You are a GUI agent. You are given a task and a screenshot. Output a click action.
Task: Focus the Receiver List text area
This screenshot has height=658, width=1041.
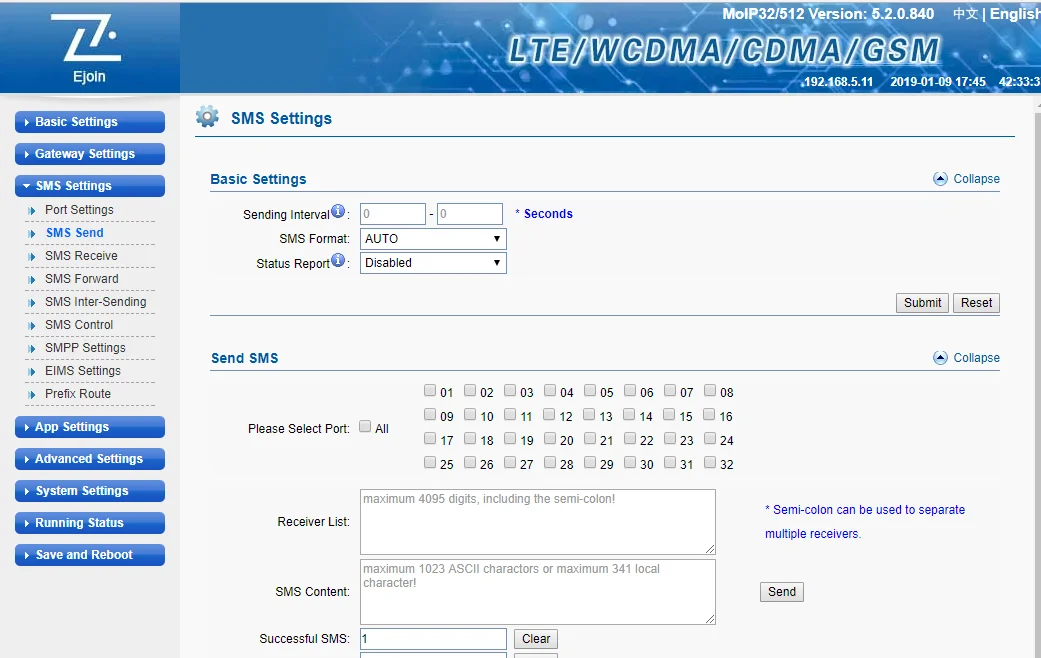538,522
